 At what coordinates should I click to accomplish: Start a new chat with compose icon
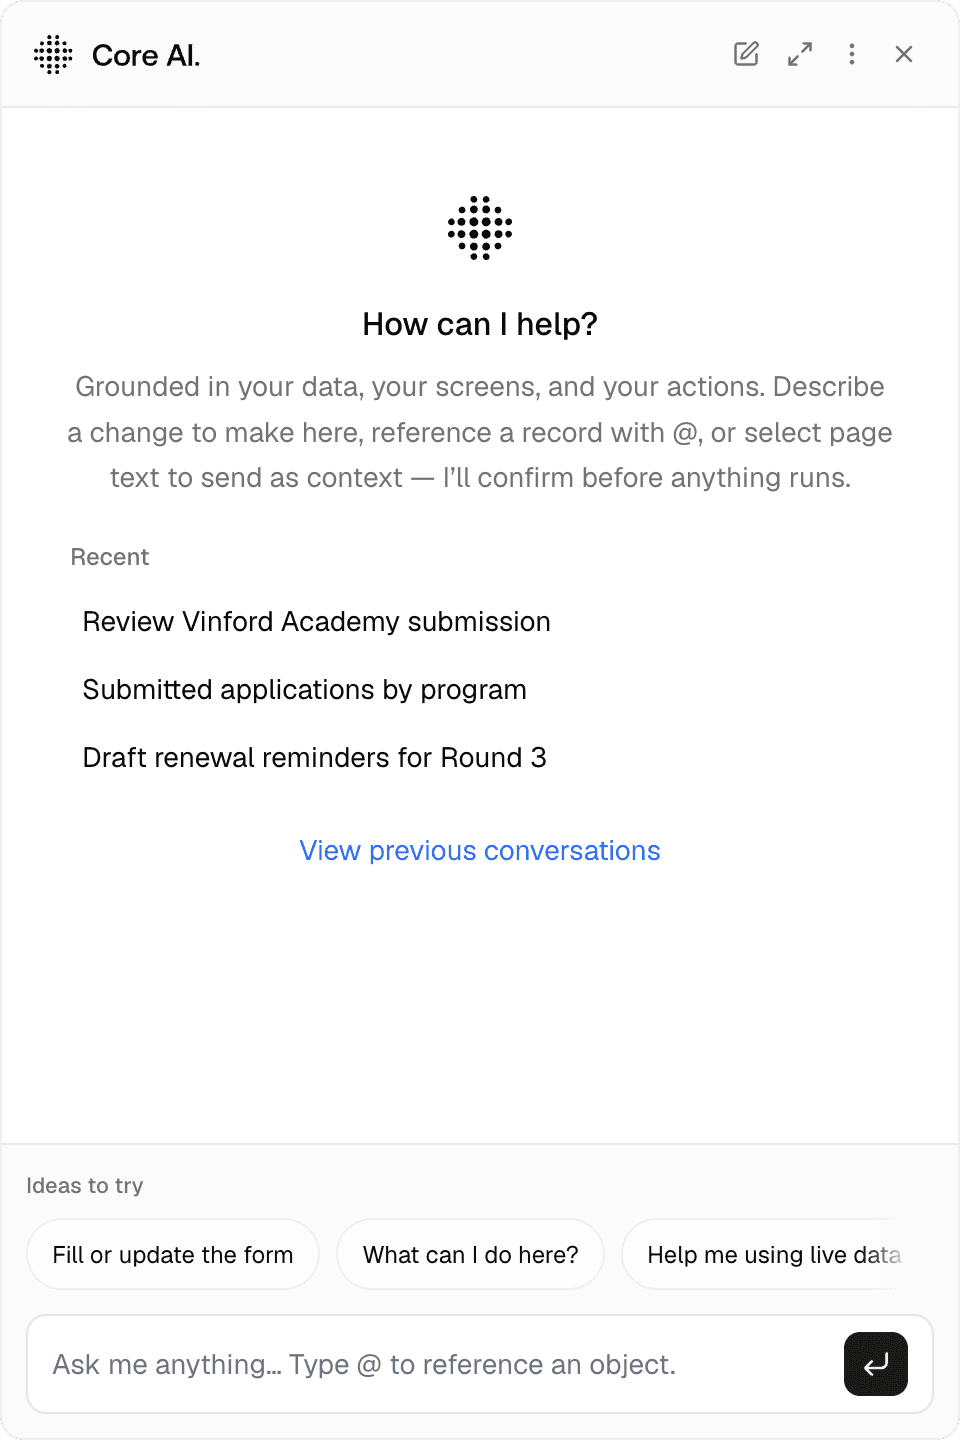746,54
